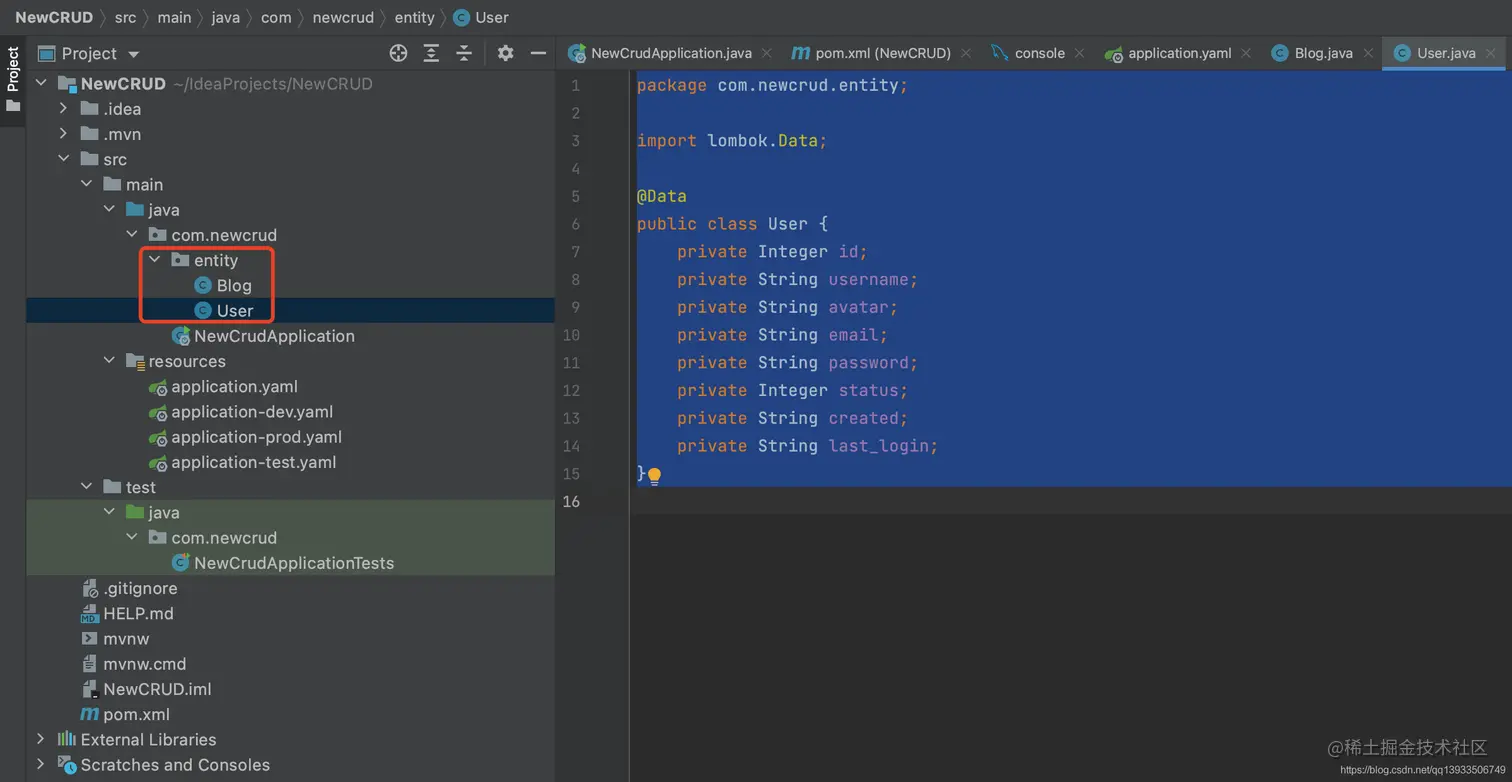
Task: Collapse the entity package
Action: (154, 260)
